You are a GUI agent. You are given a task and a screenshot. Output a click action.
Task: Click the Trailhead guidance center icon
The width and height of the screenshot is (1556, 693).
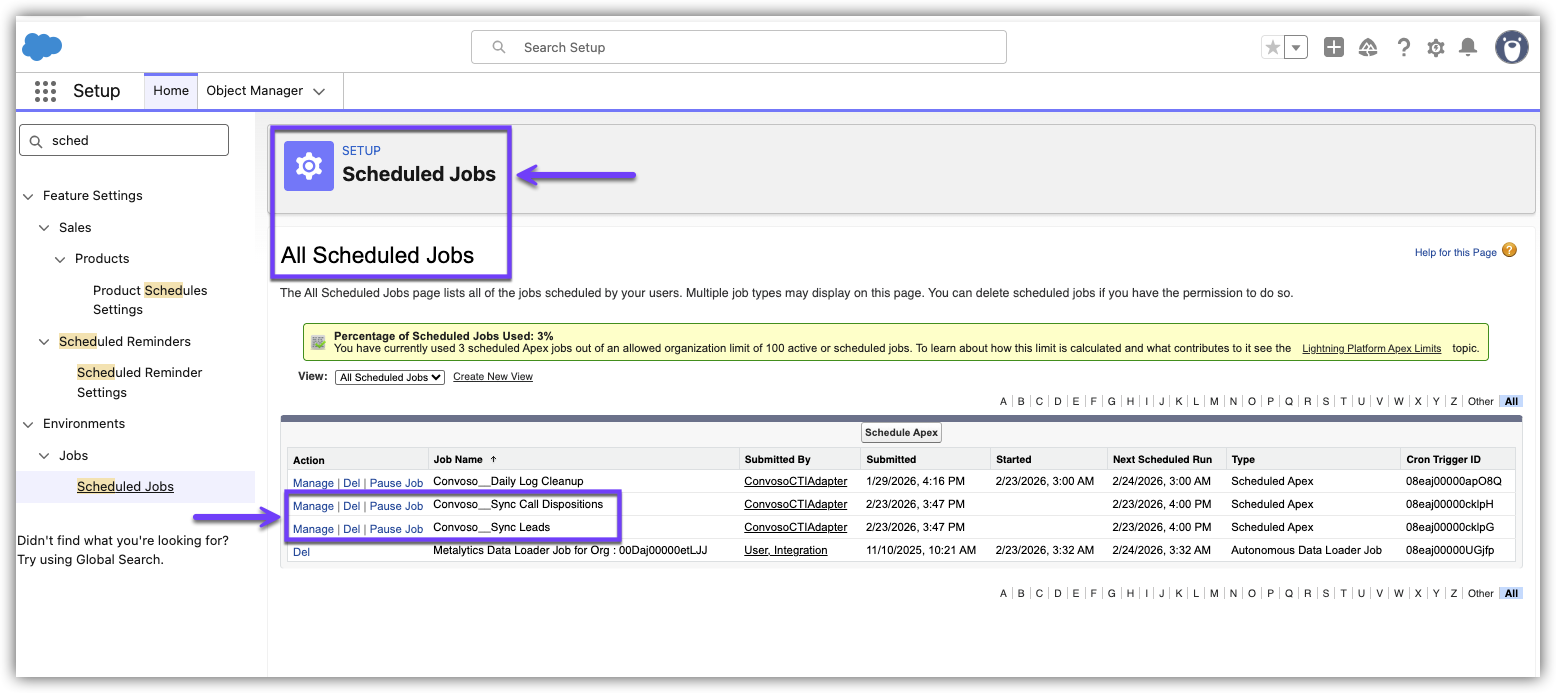pyautogui.click(x=1368, y=47)
